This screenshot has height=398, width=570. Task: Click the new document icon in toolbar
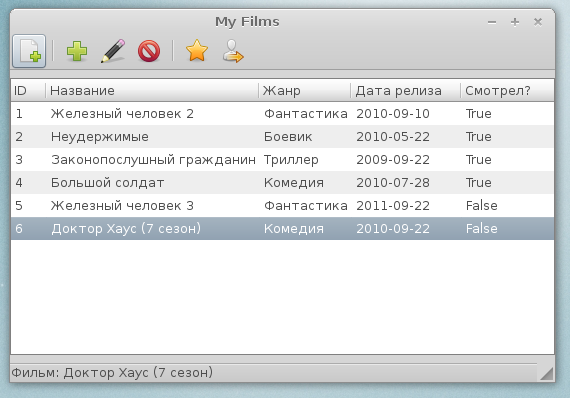[29, 51]
